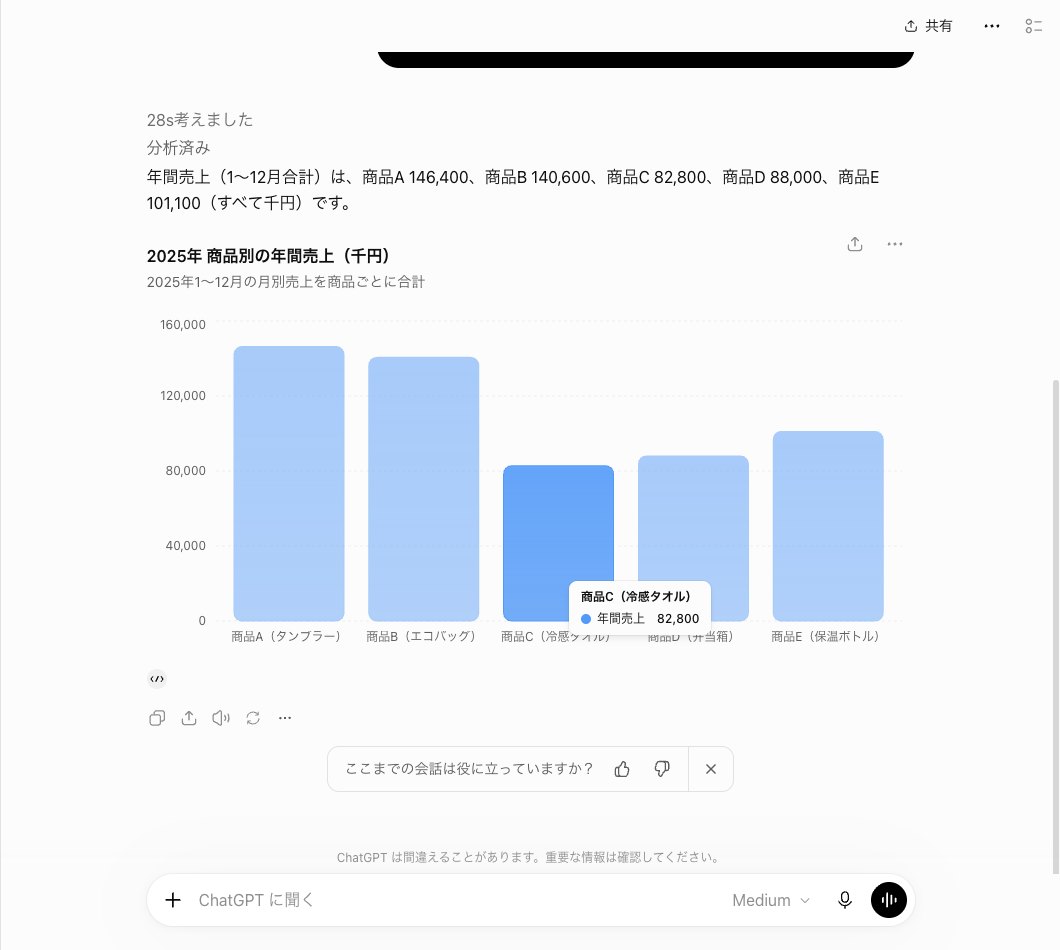Share the response below the chart
1060x950 pixels.
coord(189,718)
